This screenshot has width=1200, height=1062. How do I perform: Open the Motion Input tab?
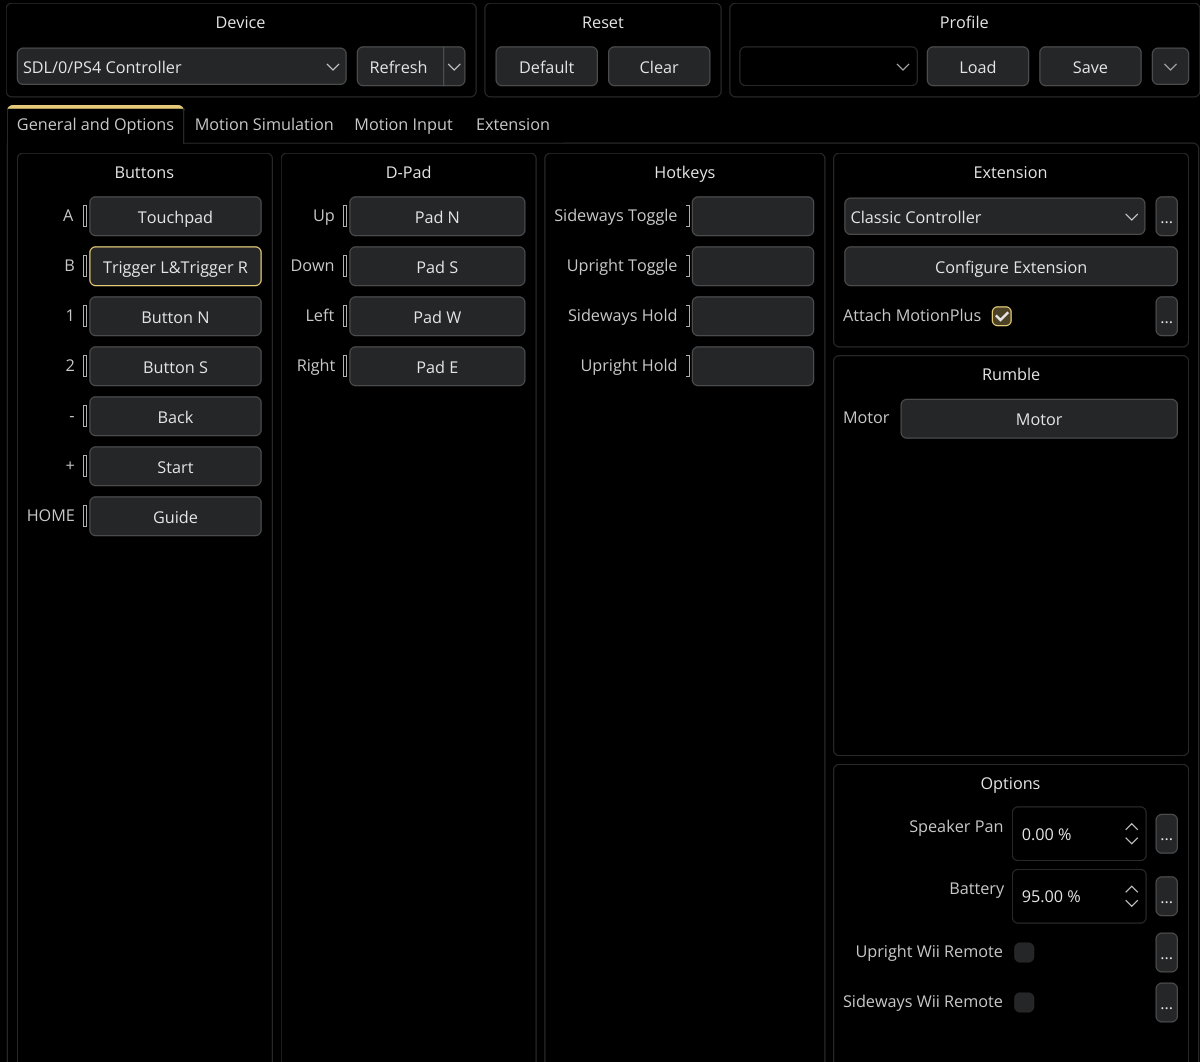click(x=403, y=124)
